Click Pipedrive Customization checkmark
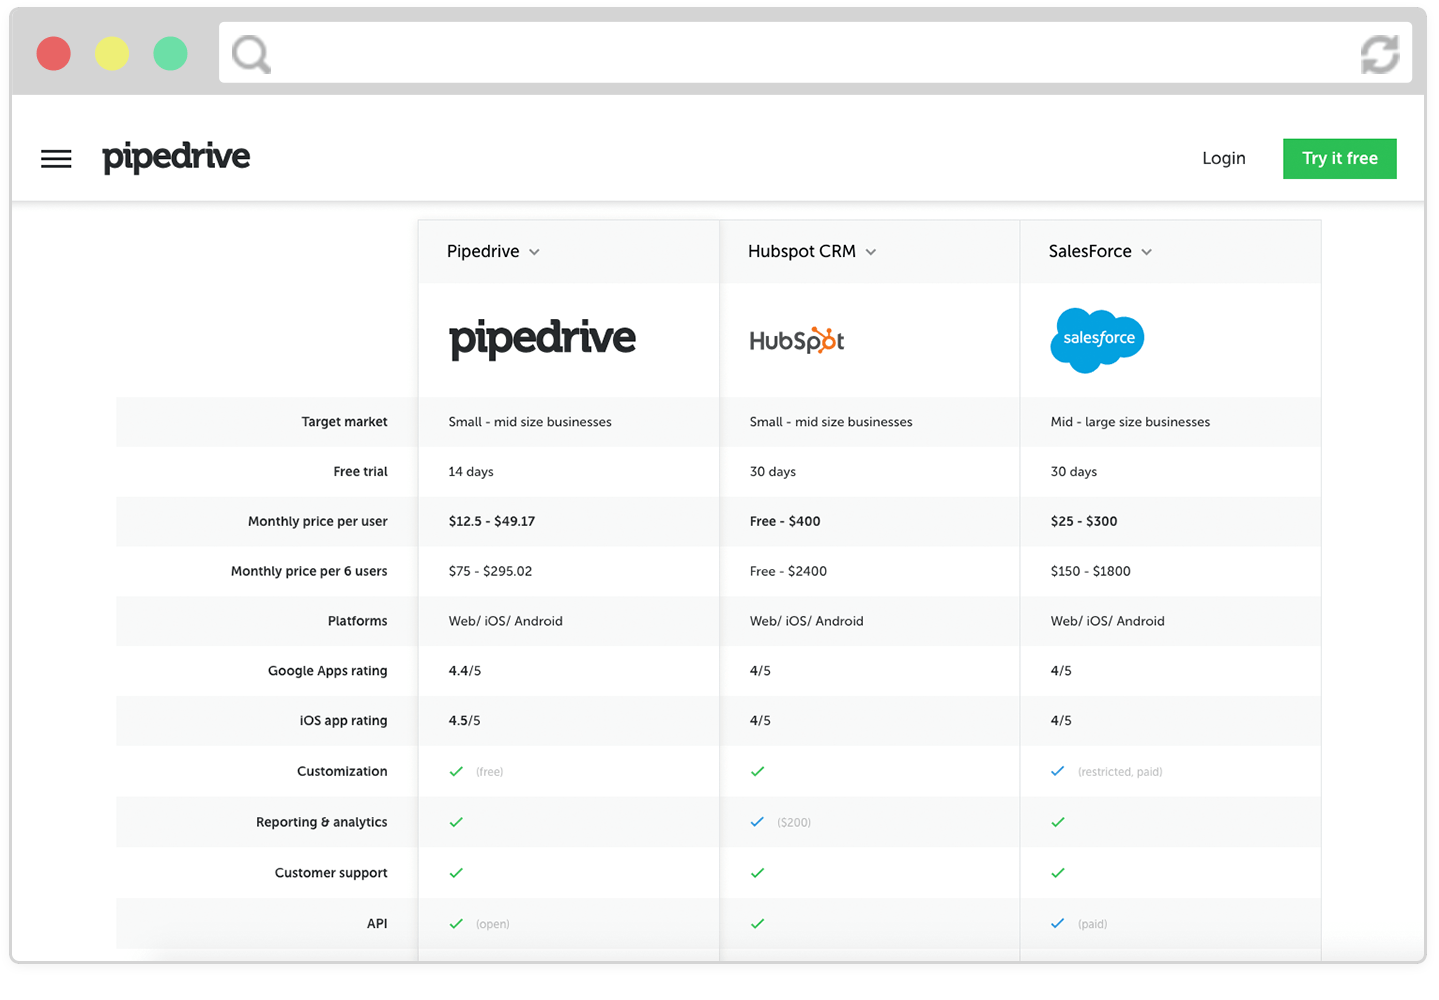Screen dimensions: 1439x1000 click(456, 771)
